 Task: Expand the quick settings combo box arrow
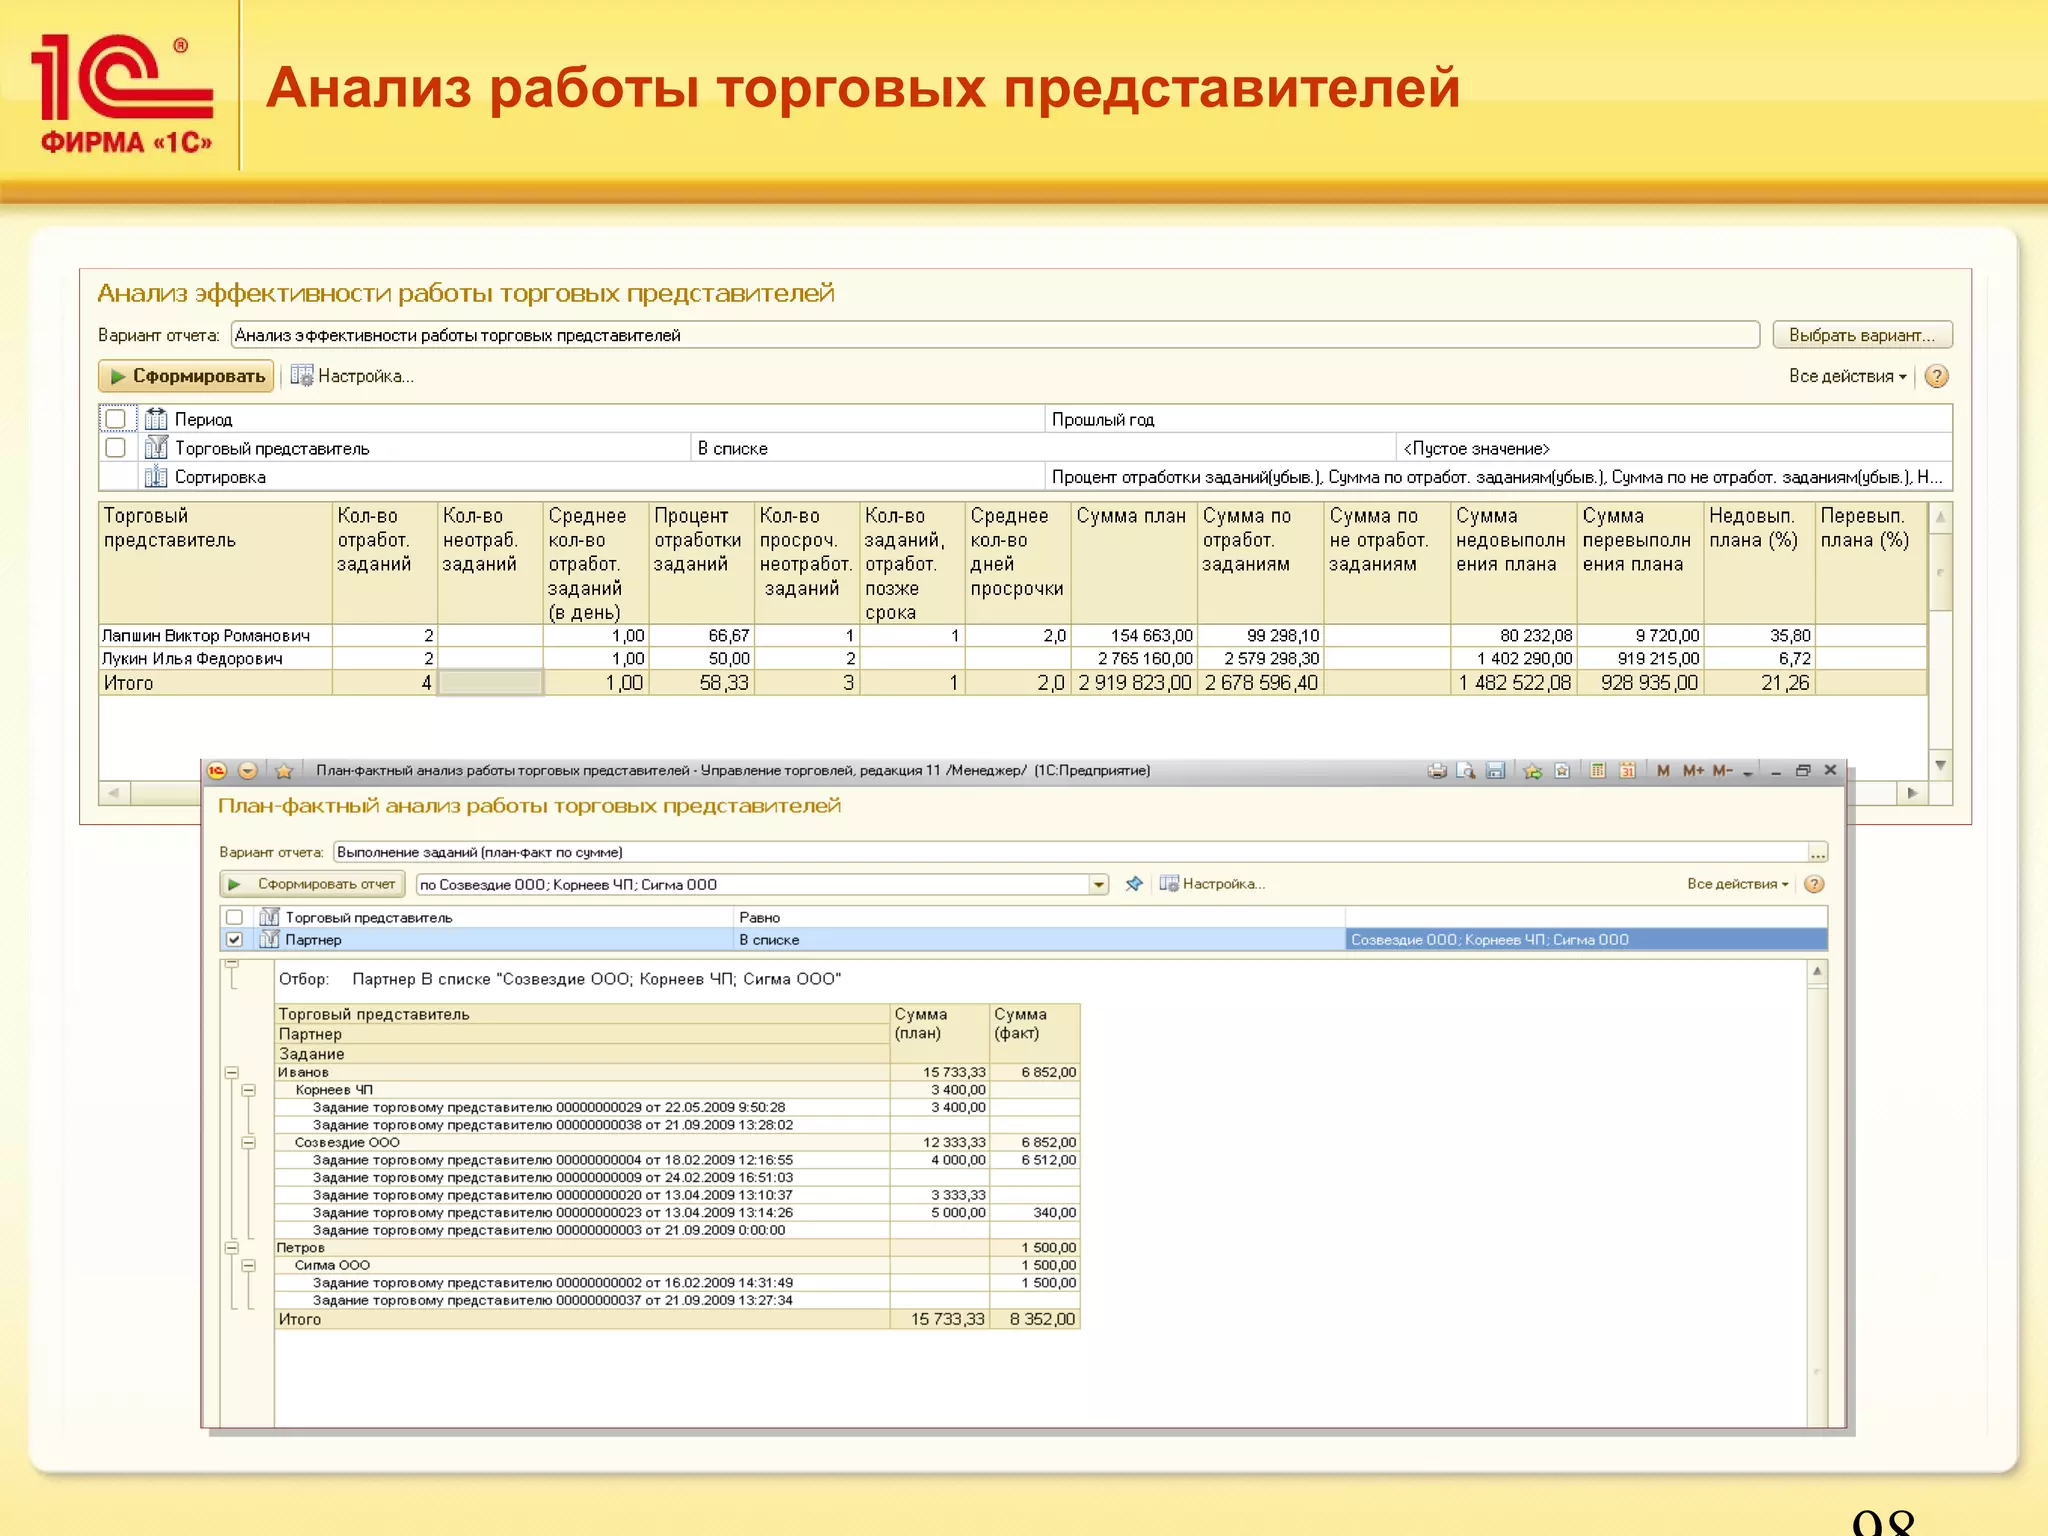[1099, 884]
